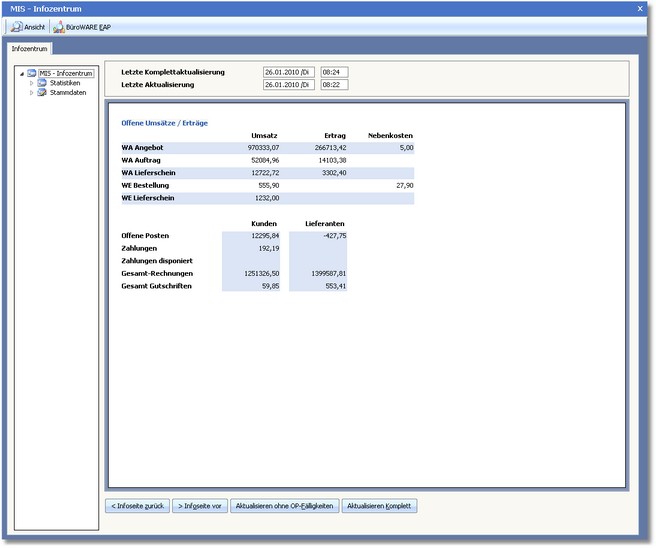Click the Letzte Komplettaktualisierung date field
This screenshot has width=656, height=548.
[x=289, y=73]
